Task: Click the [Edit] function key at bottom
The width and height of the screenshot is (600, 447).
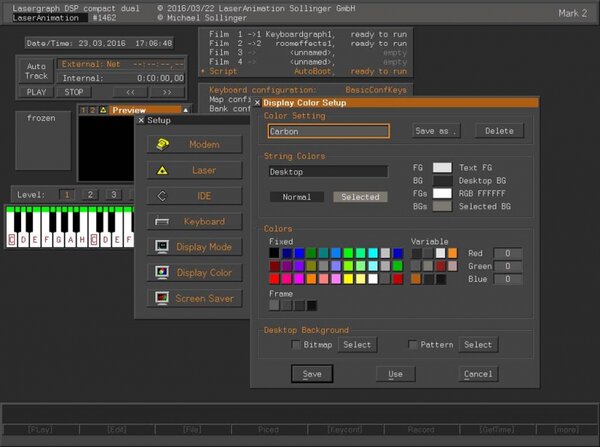Action: coord(117,429)
